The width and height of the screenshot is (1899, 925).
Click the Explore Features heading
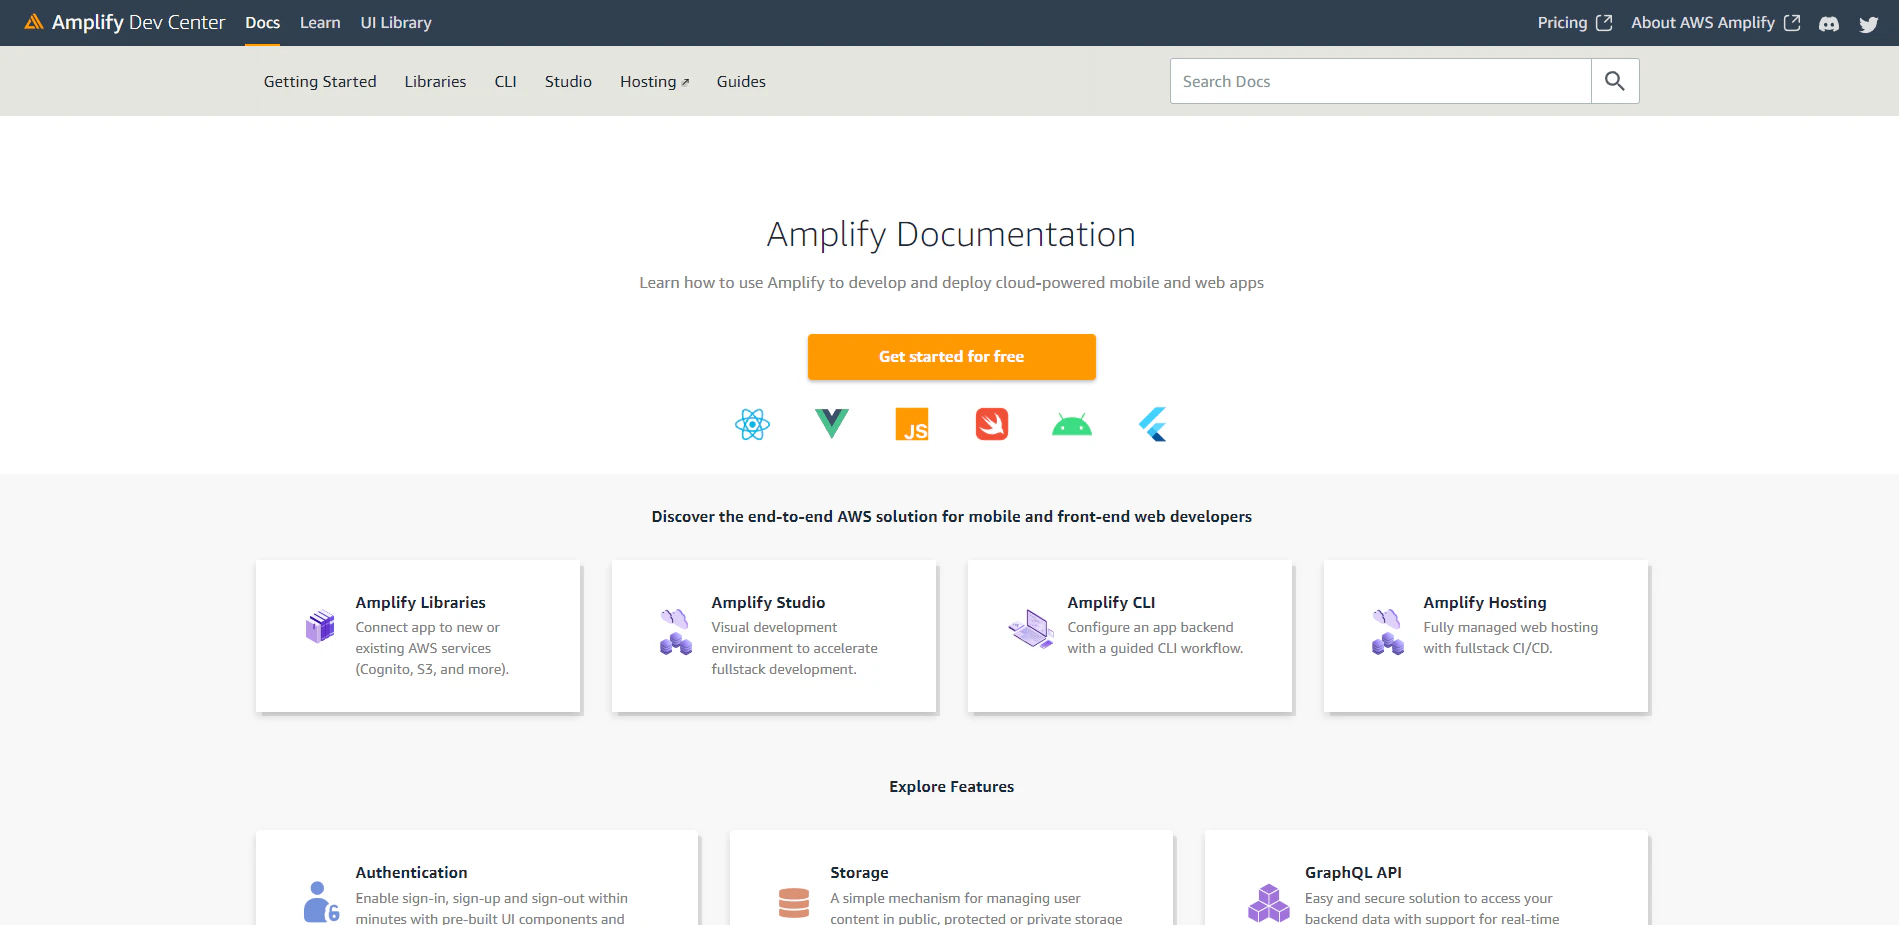coord(951,787)
